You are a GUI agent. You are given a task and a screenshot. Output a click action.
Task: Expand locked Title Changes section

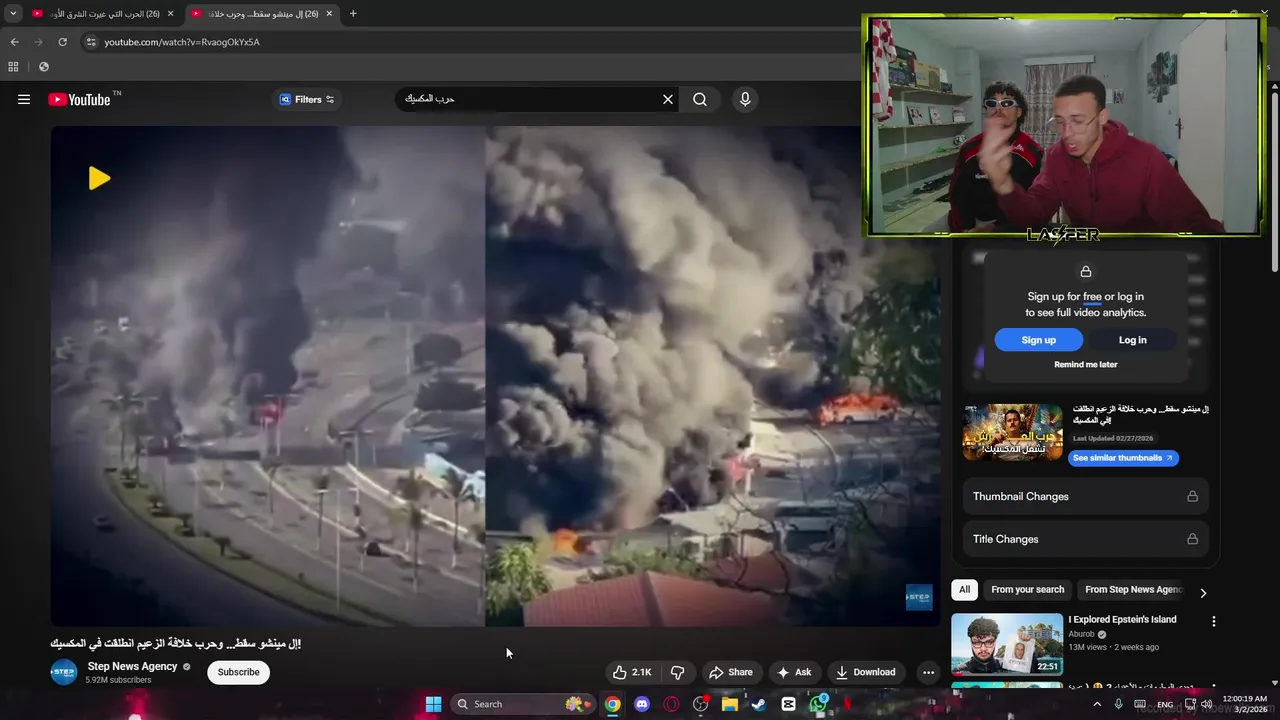1086,539
